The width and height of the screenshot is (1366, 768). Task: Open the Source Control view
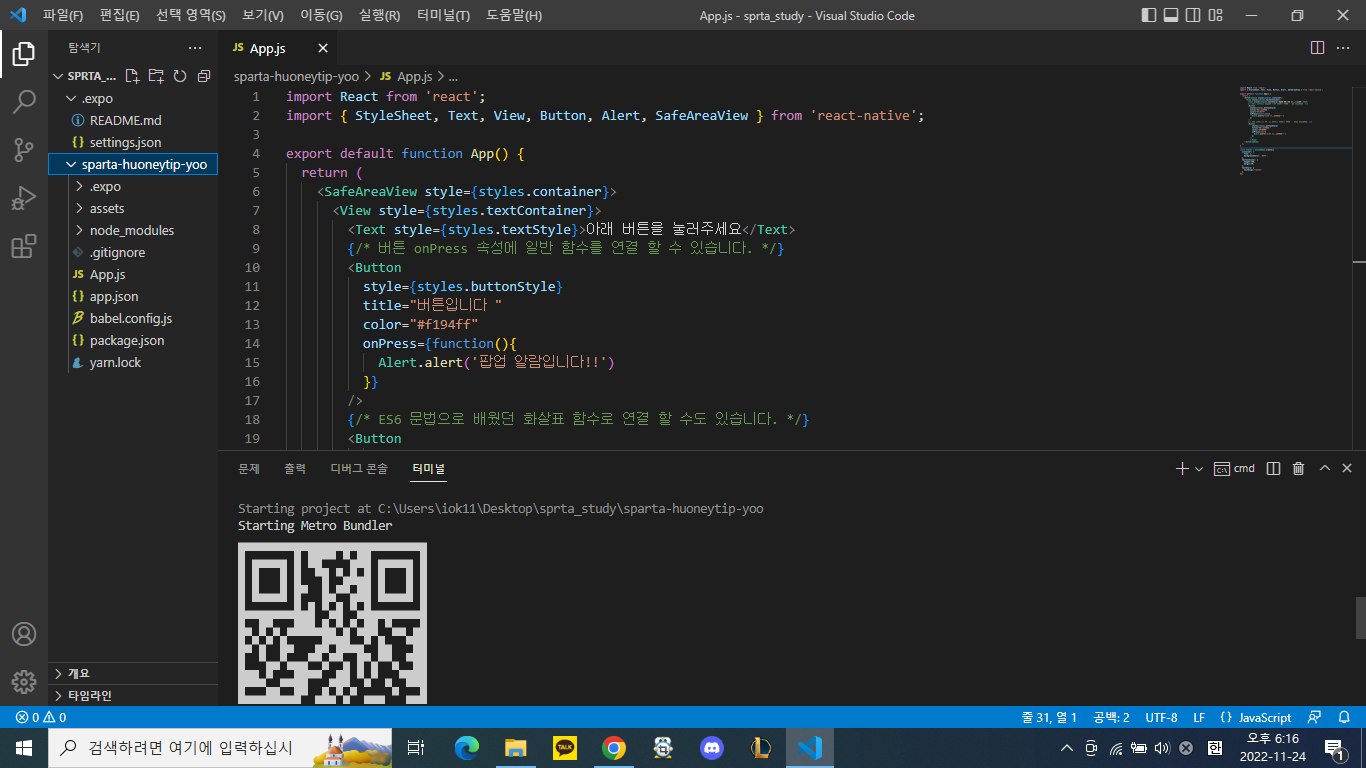click(24, 150)
